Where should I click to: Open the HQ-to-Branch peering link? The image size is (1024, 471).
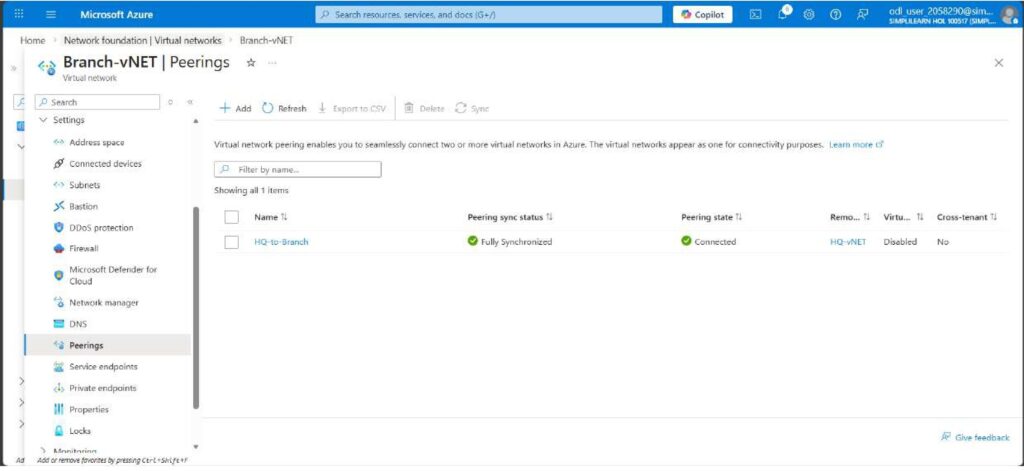click(x=281, y=242)
